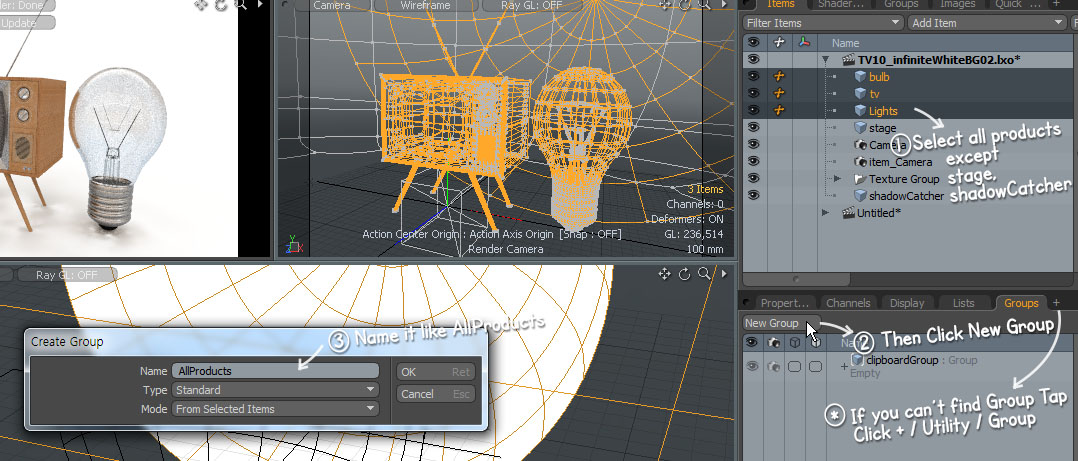Image resolution: width=1078 pixels, height=461 pixels.
Task: Click the item_Camera camera icon
Action: coord(859,162)
